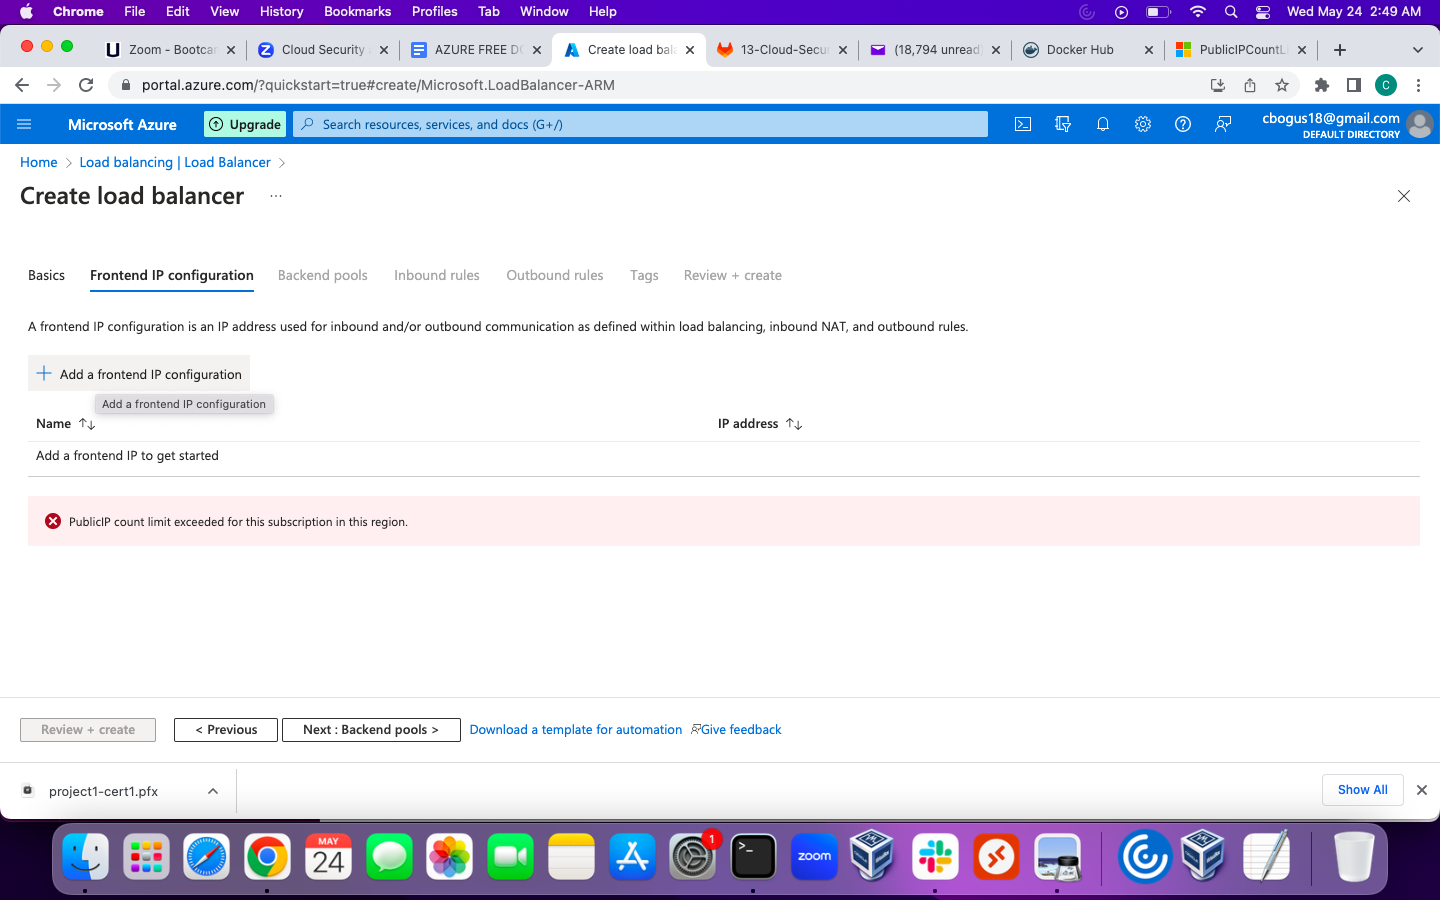Click the Azure feedback icon in header

point(1223,124)
